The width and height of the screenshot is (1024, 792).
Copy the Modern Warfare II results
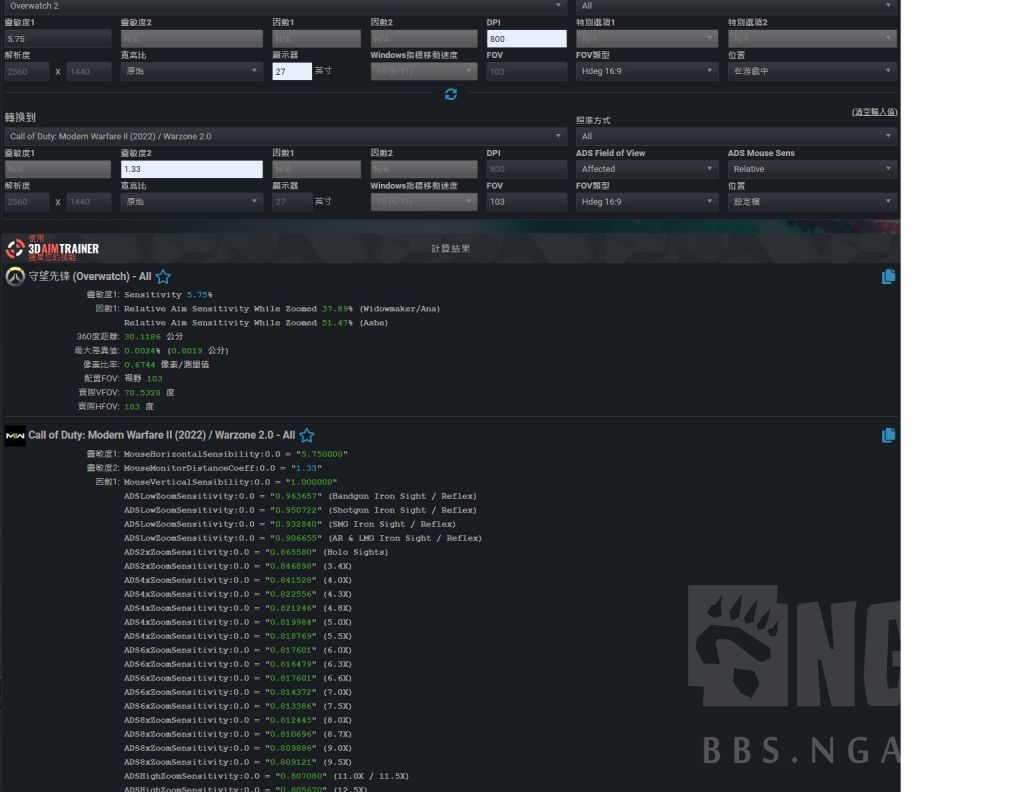click(888, 436)
